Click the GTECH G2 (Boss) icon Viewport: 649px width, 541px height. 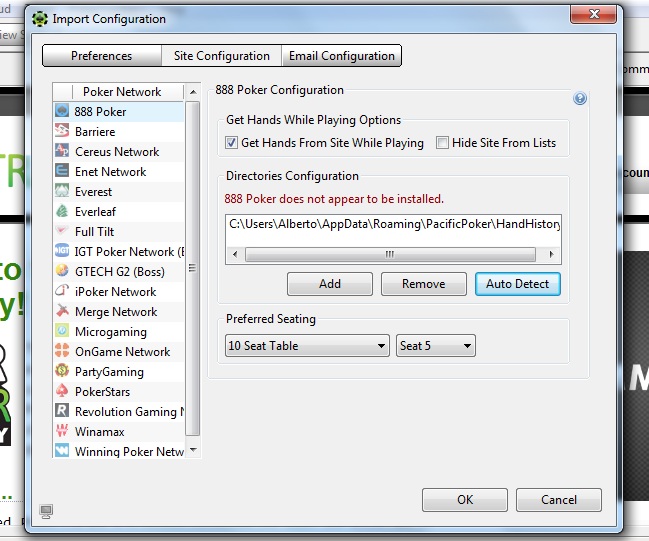tap(62, 271)
